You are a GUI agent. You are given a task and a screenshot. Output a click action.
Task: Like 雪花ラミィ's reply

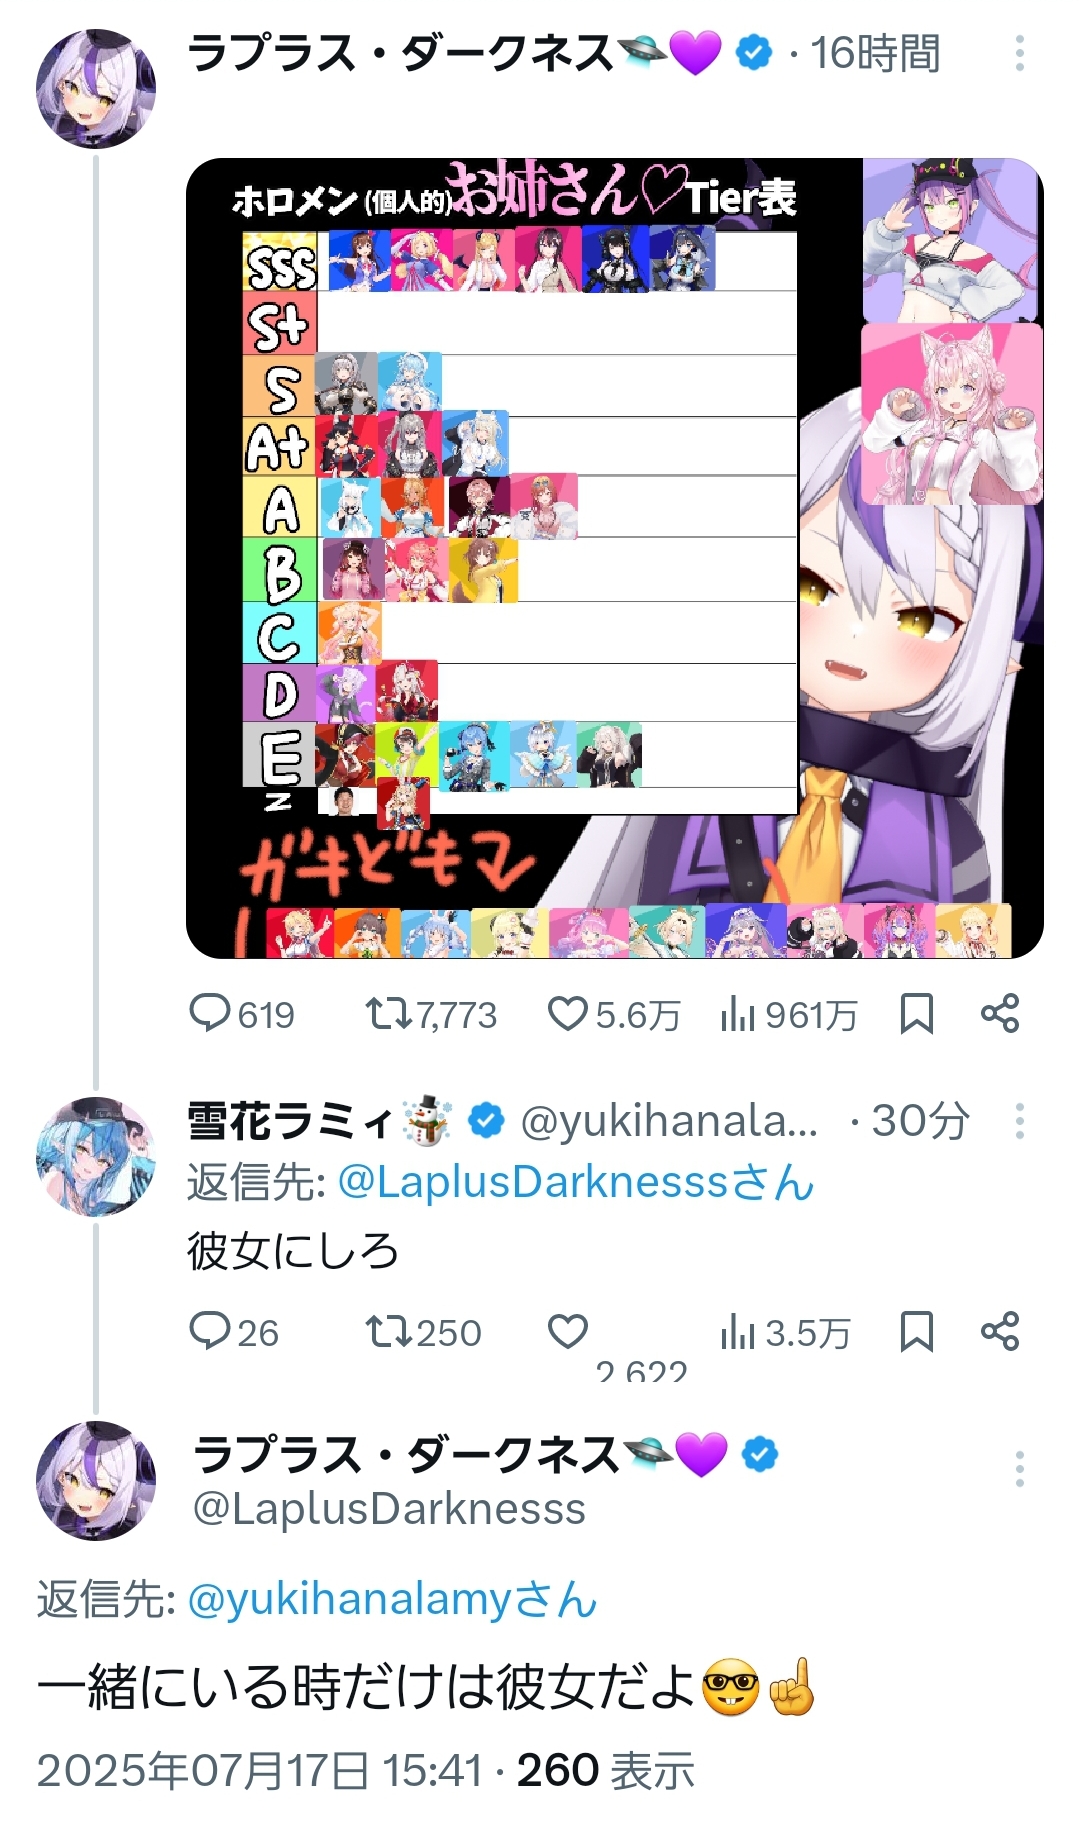pyautogui.click(x=568, y=1332)
